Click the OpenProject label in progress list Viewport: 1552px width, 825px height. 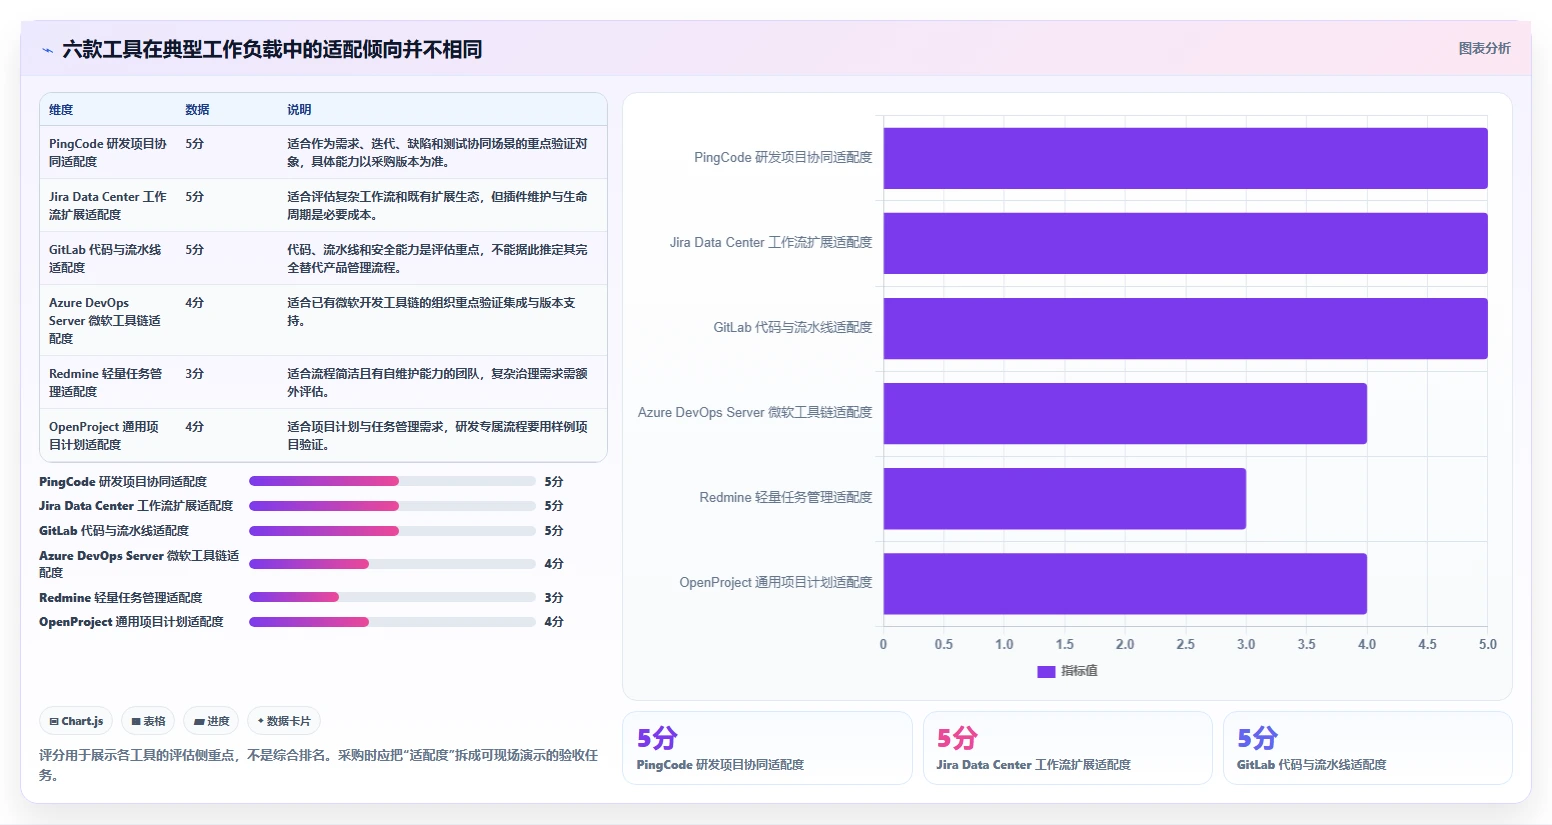(x=131, y=622)
